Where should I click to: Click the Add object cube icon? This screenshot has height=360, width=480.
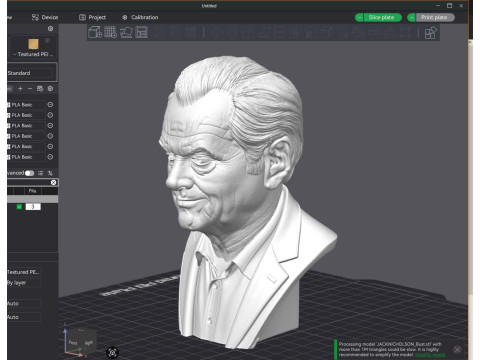[95, 32]
